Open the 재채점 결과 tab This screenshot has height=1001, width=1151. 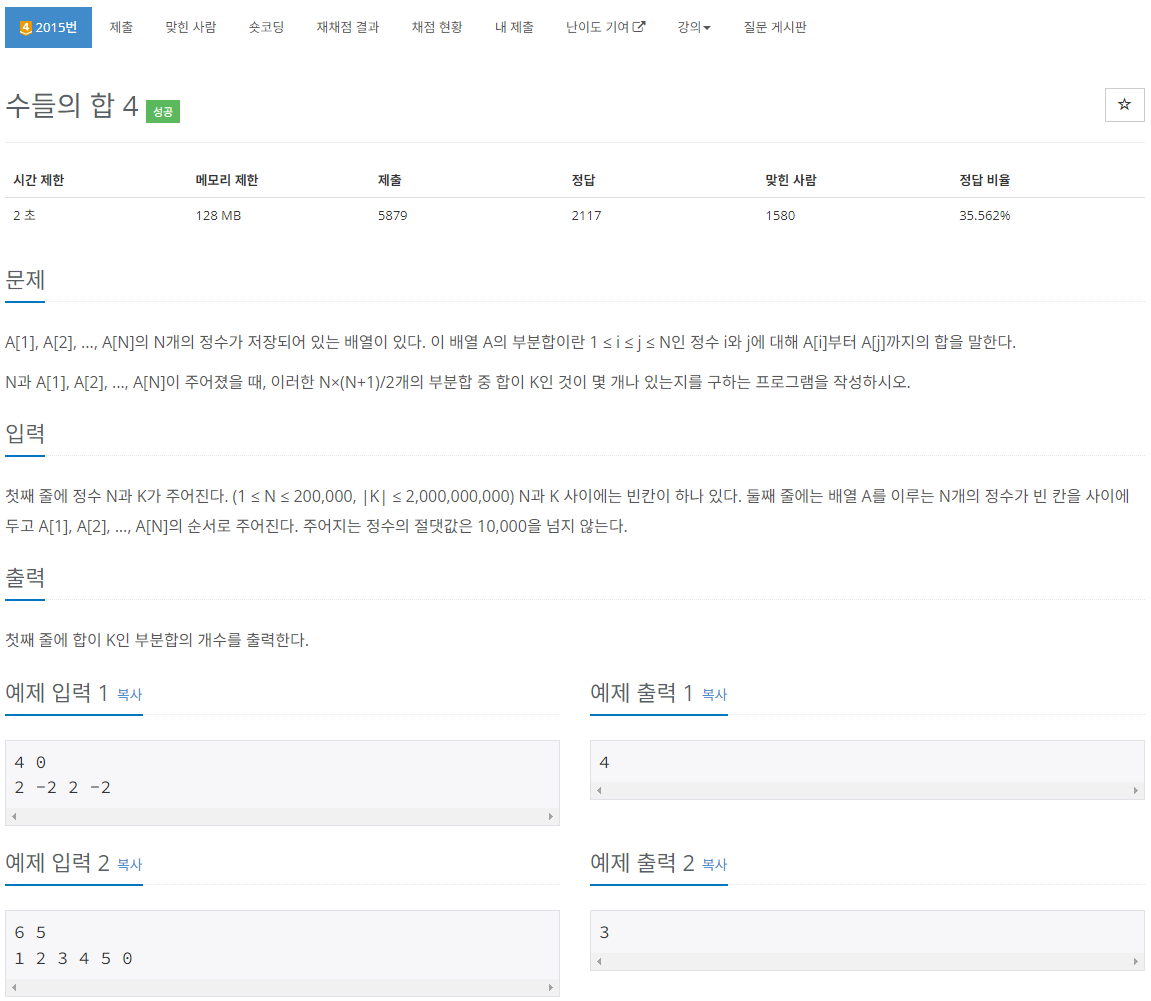coord(348,27)
